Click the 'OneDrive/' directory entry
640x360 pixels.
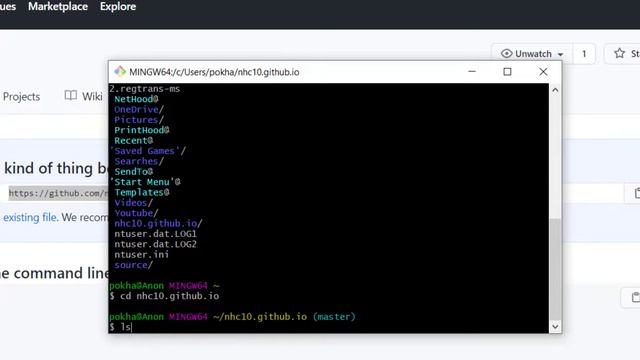coord(139,109)
